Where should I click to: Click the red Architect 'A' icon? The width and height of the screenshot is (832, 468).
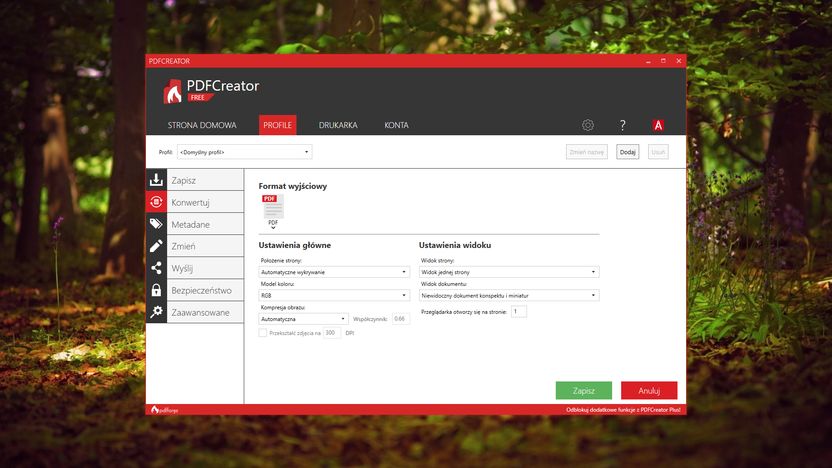point(658,125)
